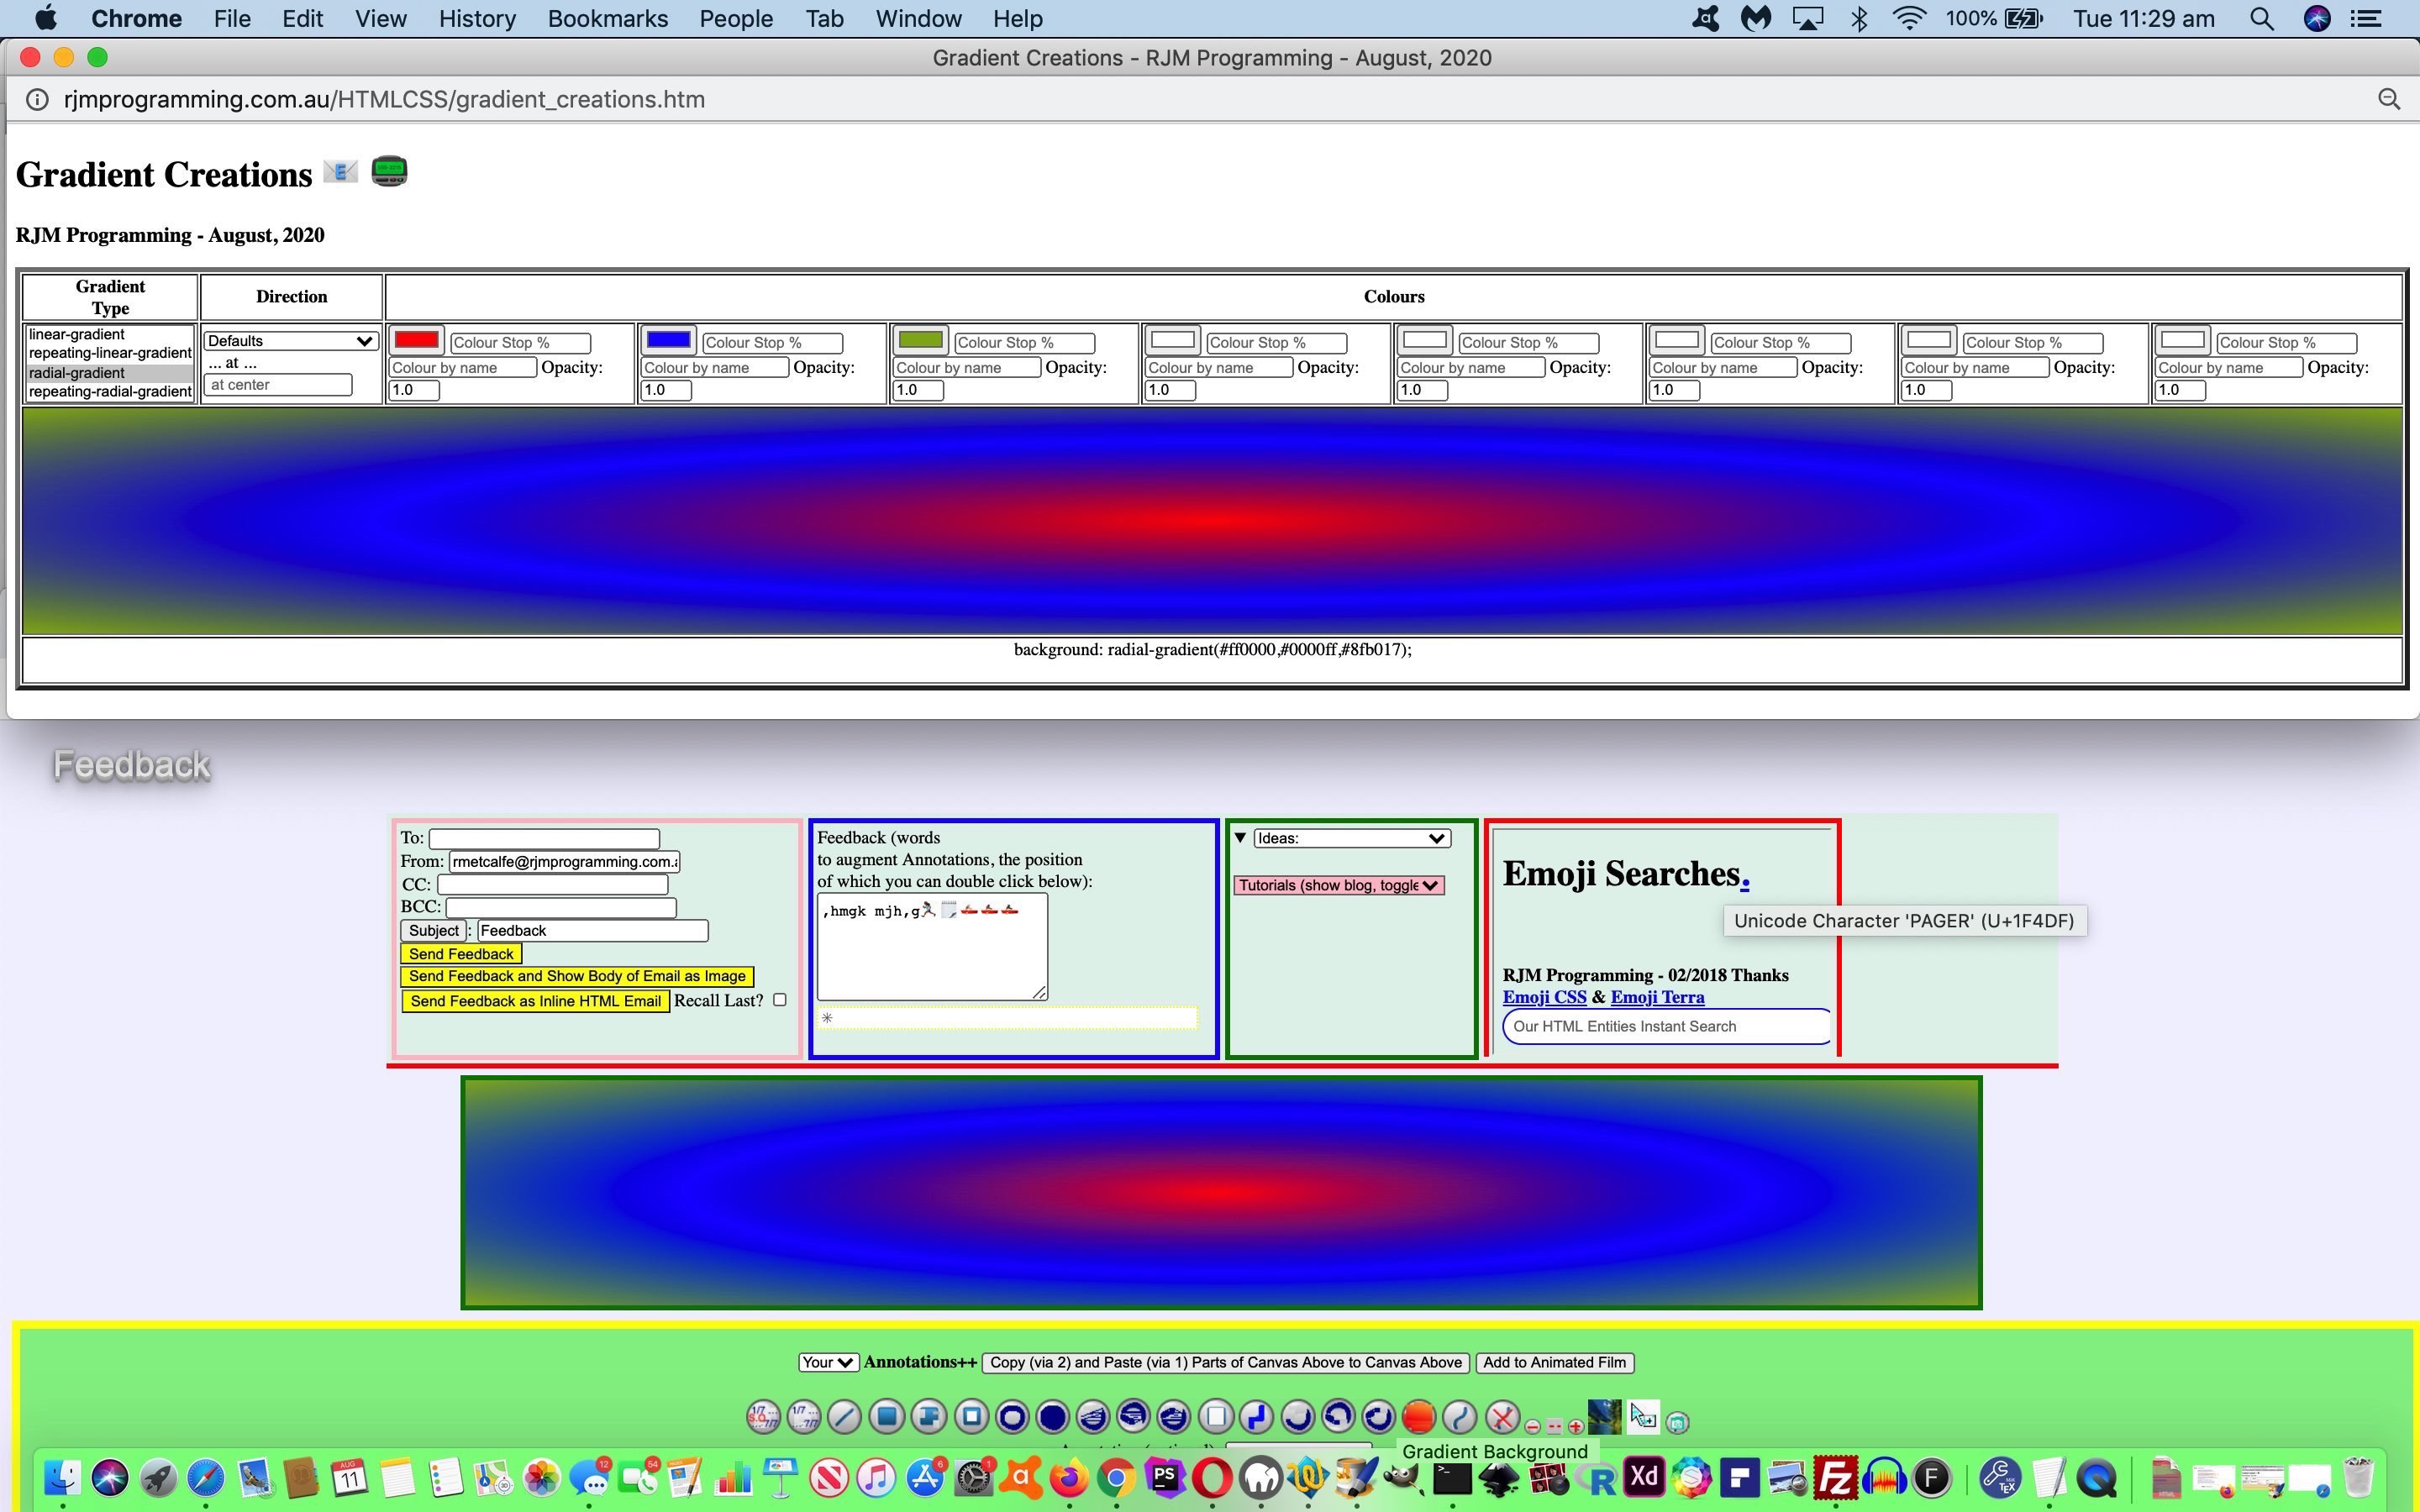The image size is (2420, 1512).
Task: Open the History menu
Action: tap(476, 19)
